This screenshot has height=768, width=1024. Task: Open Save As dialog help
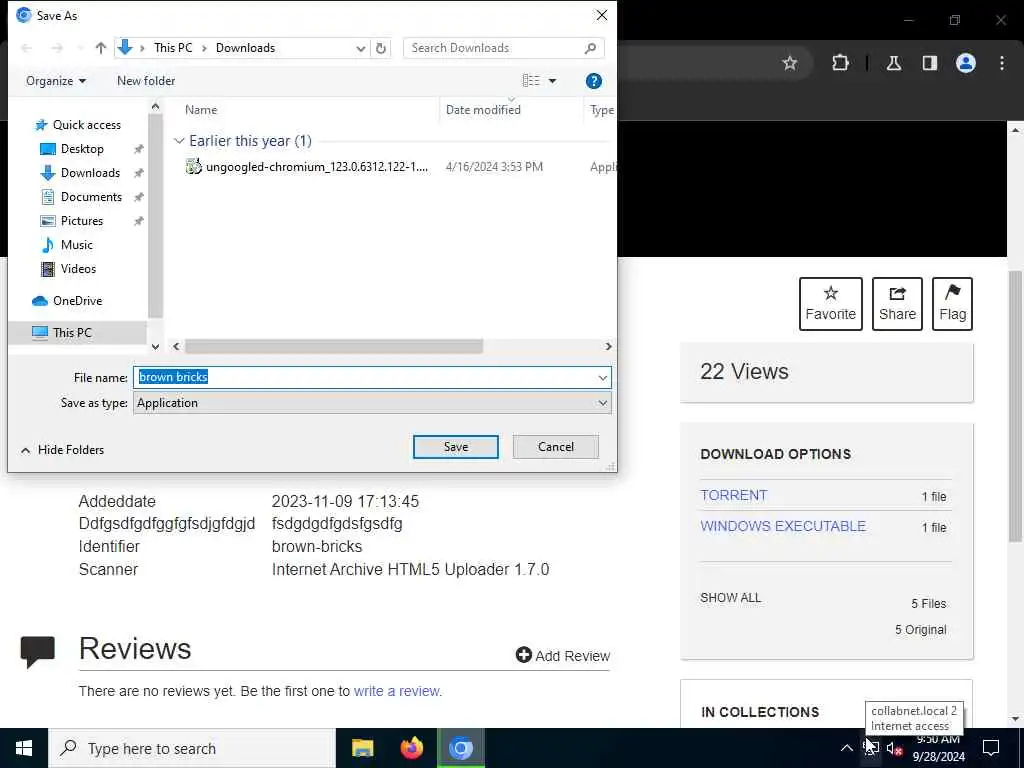pyautogui.click(x=594, y=81)
